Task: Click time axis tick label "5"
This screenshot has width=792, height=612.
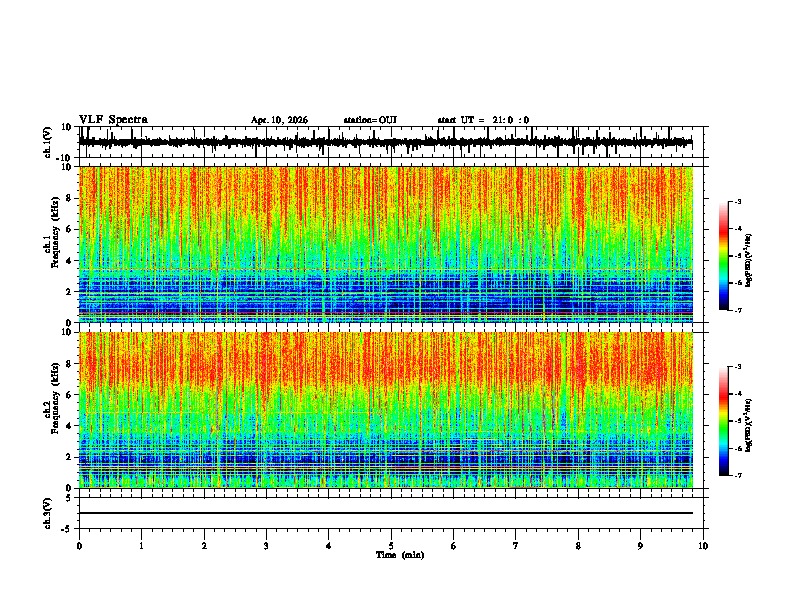Action: pos(391,546)
